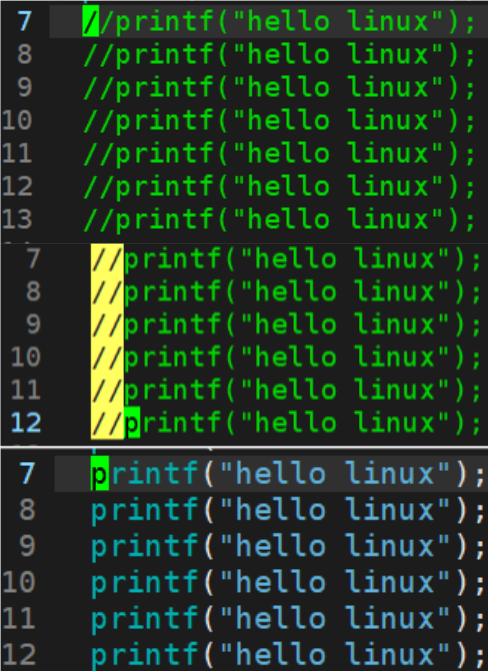Click commented printf on line 8 in the unhighlighted commented snippet
Viewport: 489px width, 671px height.
point(279,54)
